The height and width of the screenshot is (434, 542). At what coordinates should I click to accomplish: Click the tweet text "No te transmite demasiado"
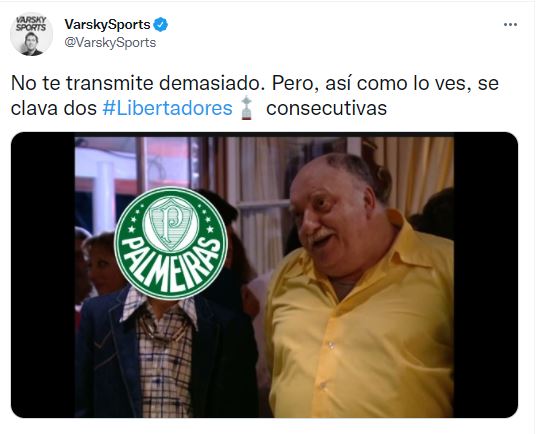point(138,83)
